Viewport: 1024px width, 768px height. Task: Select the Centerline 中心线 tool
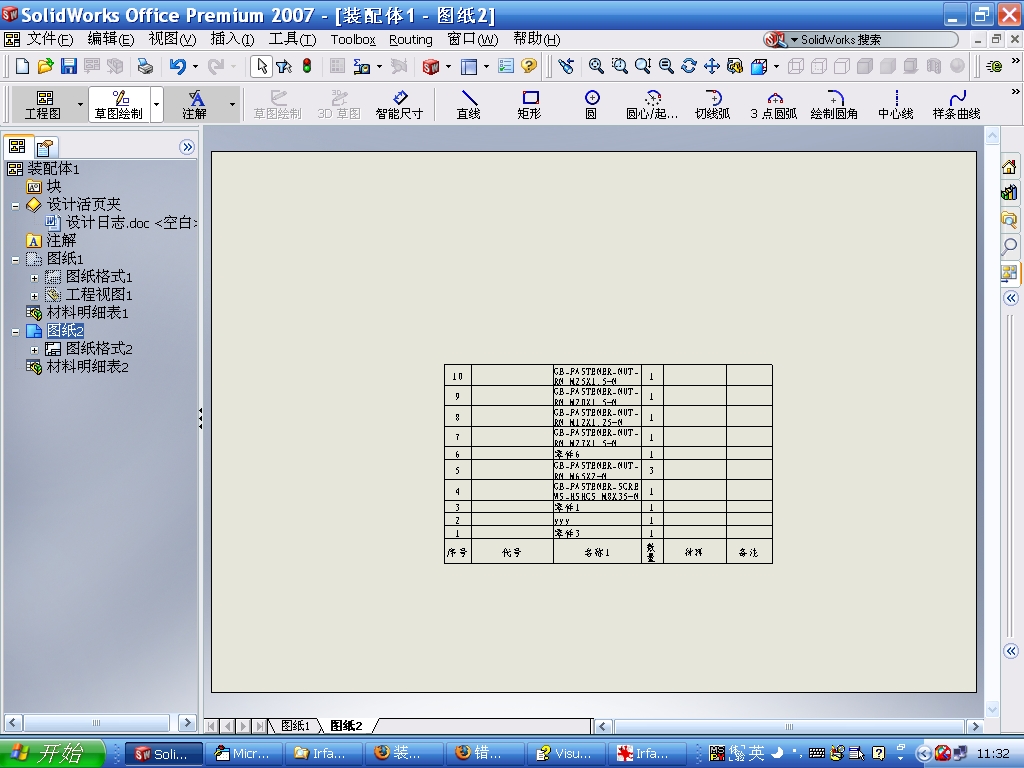(895, 104)
